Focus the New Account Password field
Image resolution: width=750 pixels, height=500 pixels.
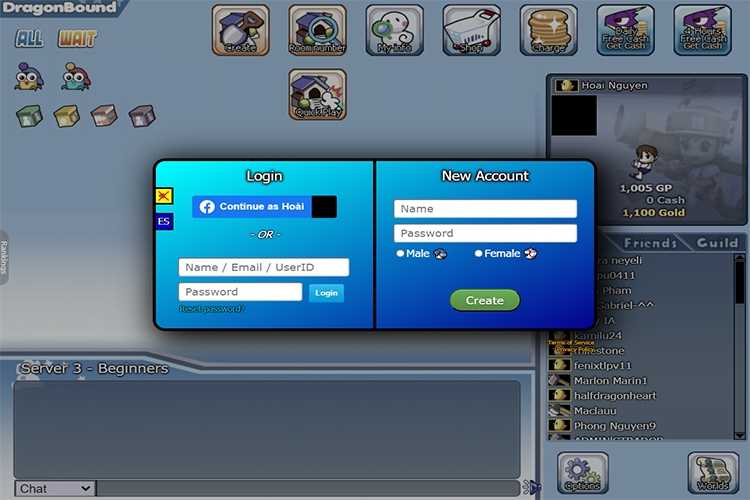485,233
